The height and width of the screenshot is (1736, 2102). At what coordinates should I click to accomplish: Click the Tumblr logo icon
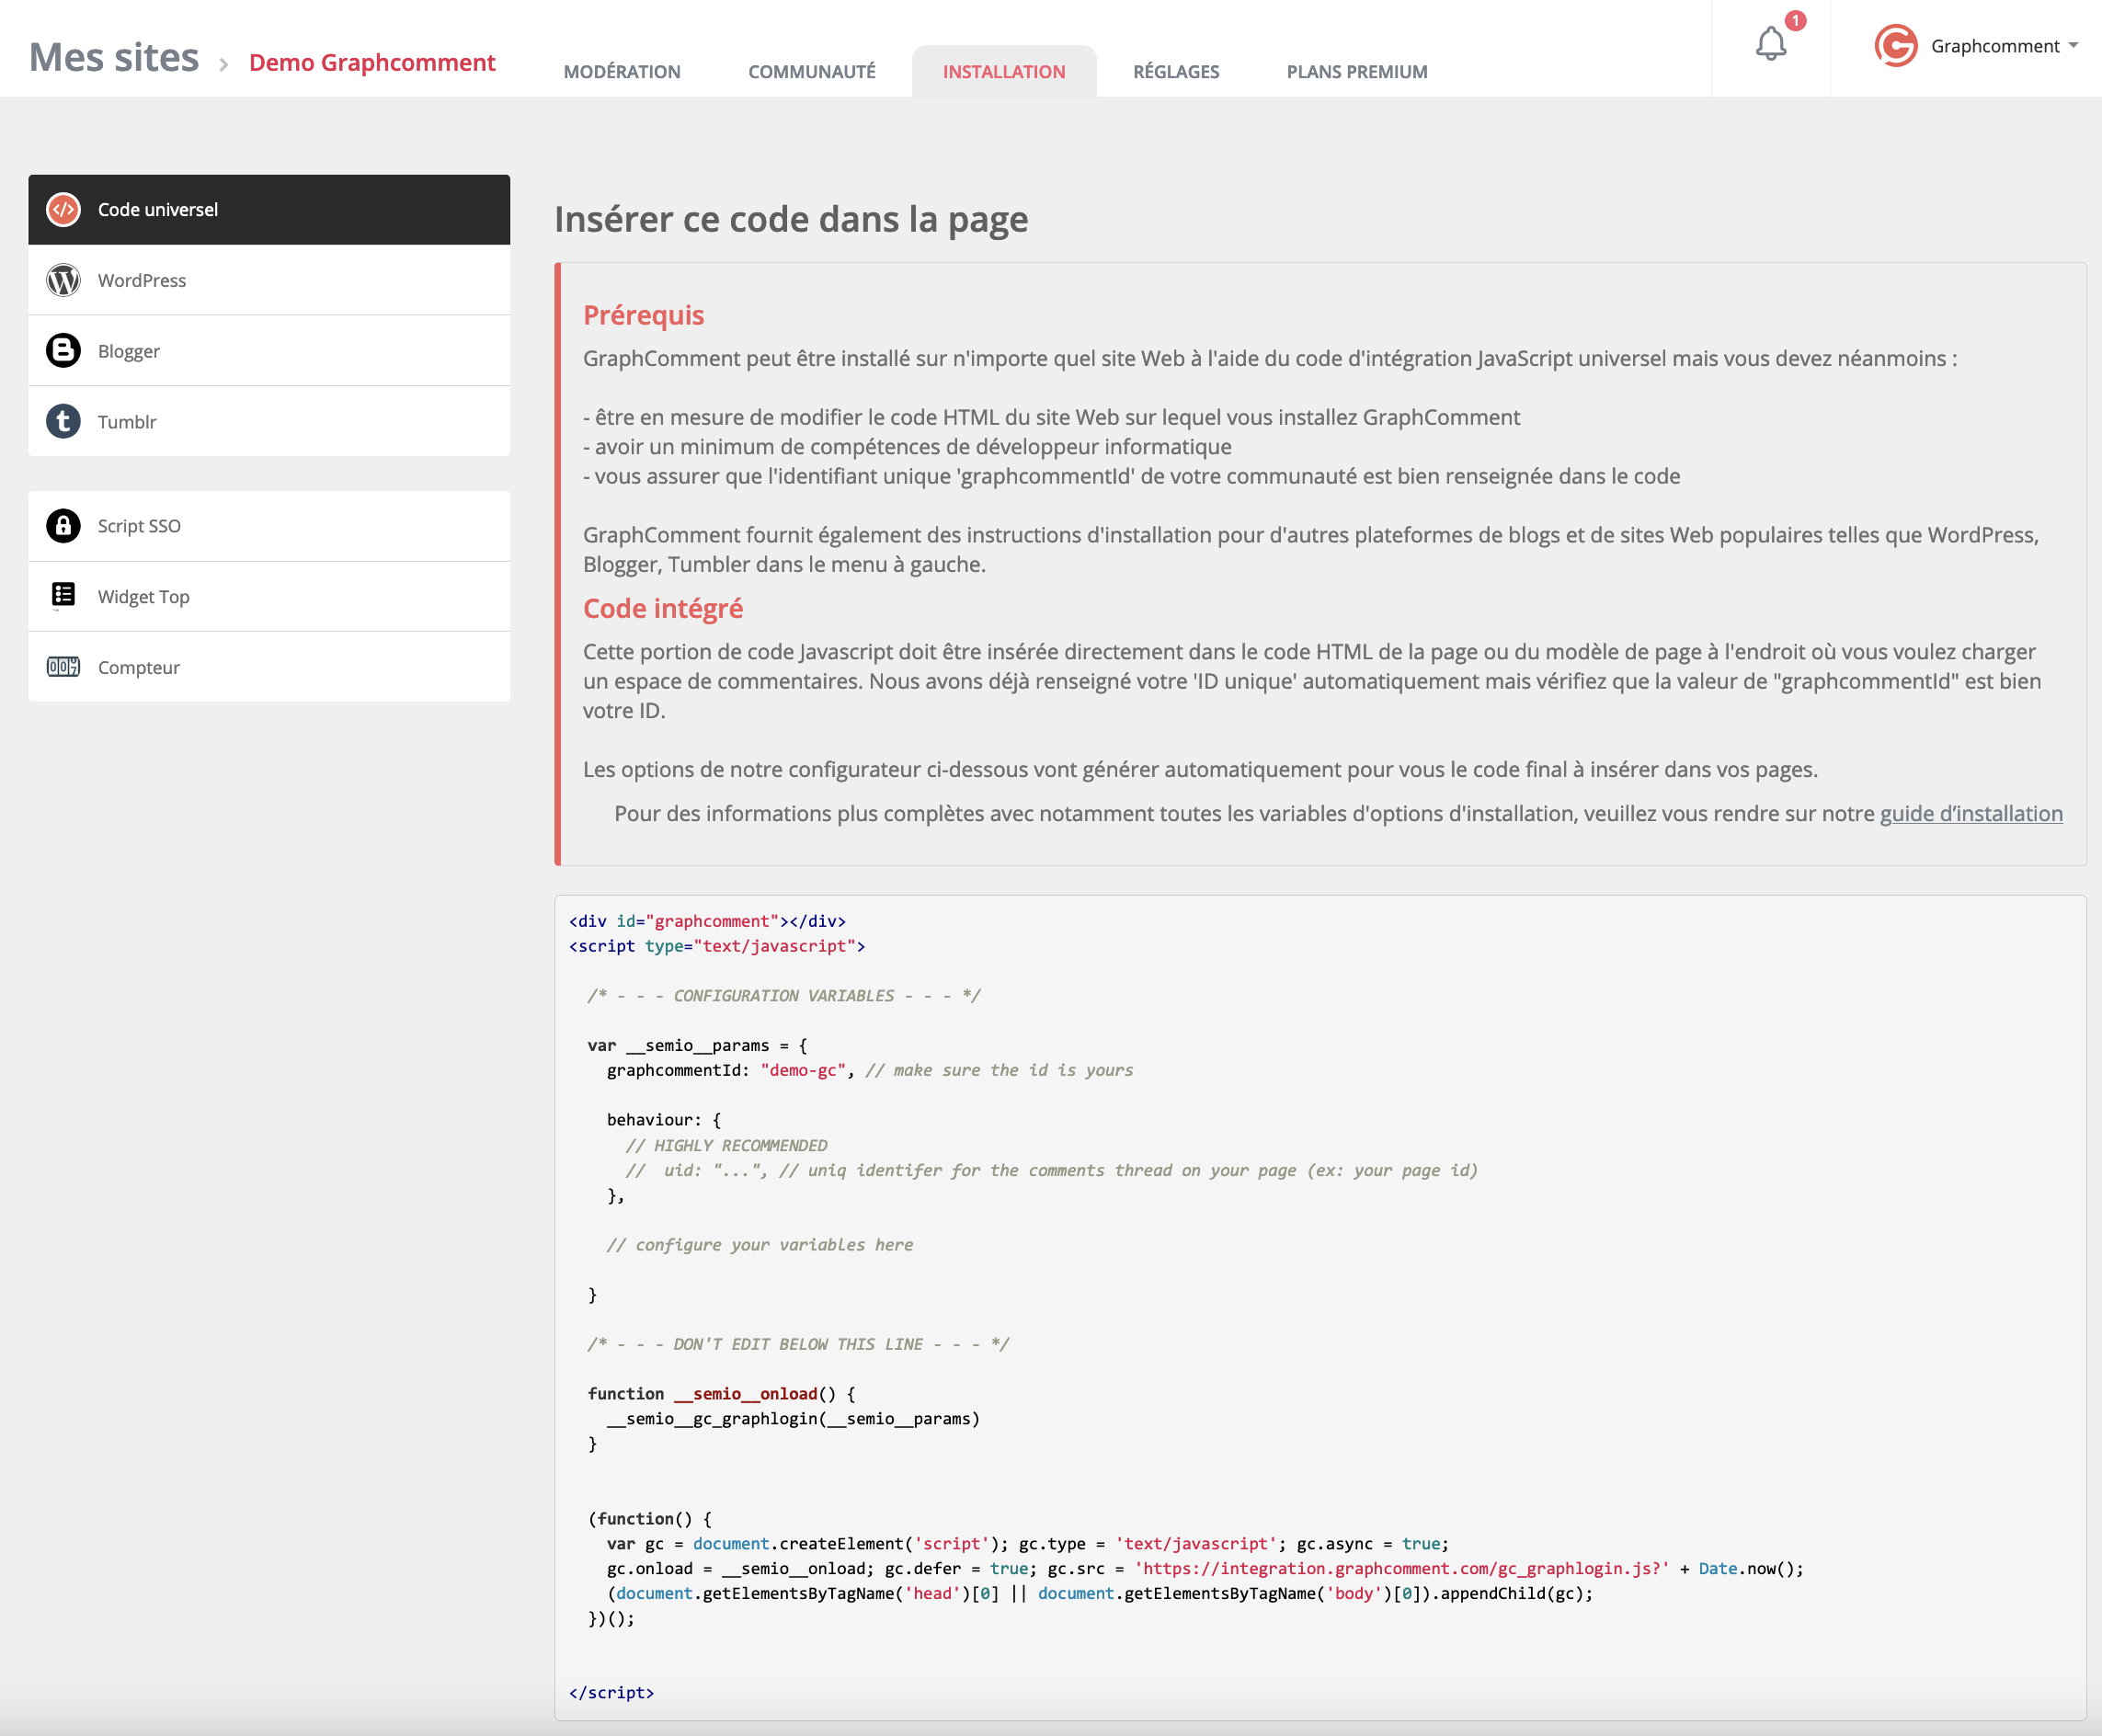point(63,421)
